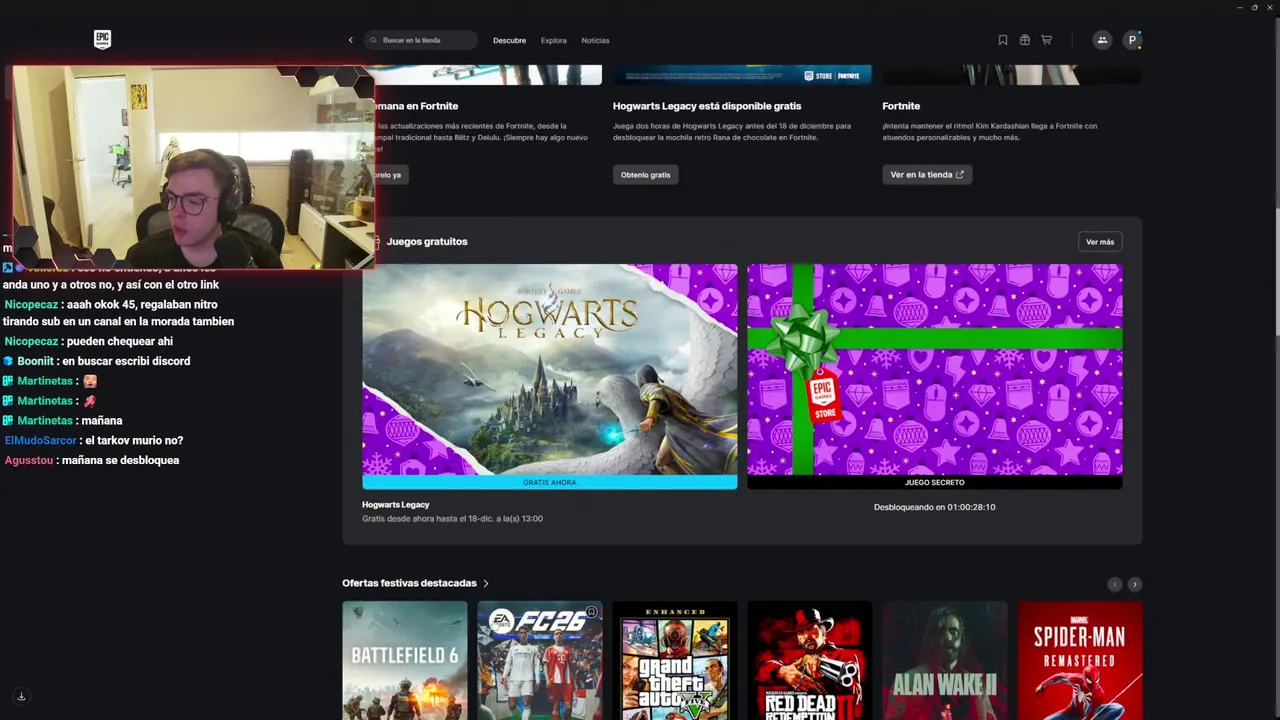Viewport: 1280px width, 720px height.
Task: Open the Spider-Man Remastered tile
Action: (1079, 660)
